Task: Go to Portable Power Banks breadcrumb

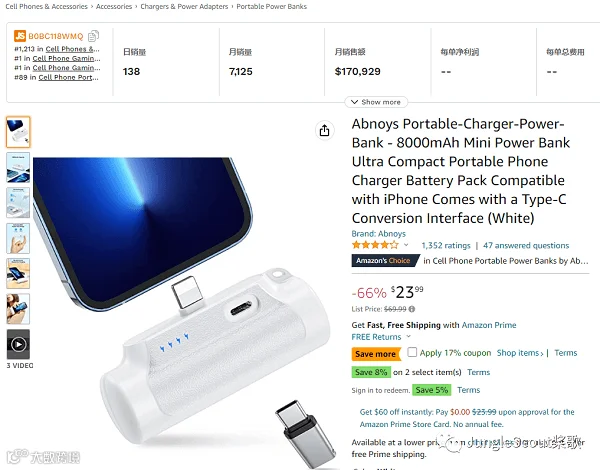Action: 271,7
